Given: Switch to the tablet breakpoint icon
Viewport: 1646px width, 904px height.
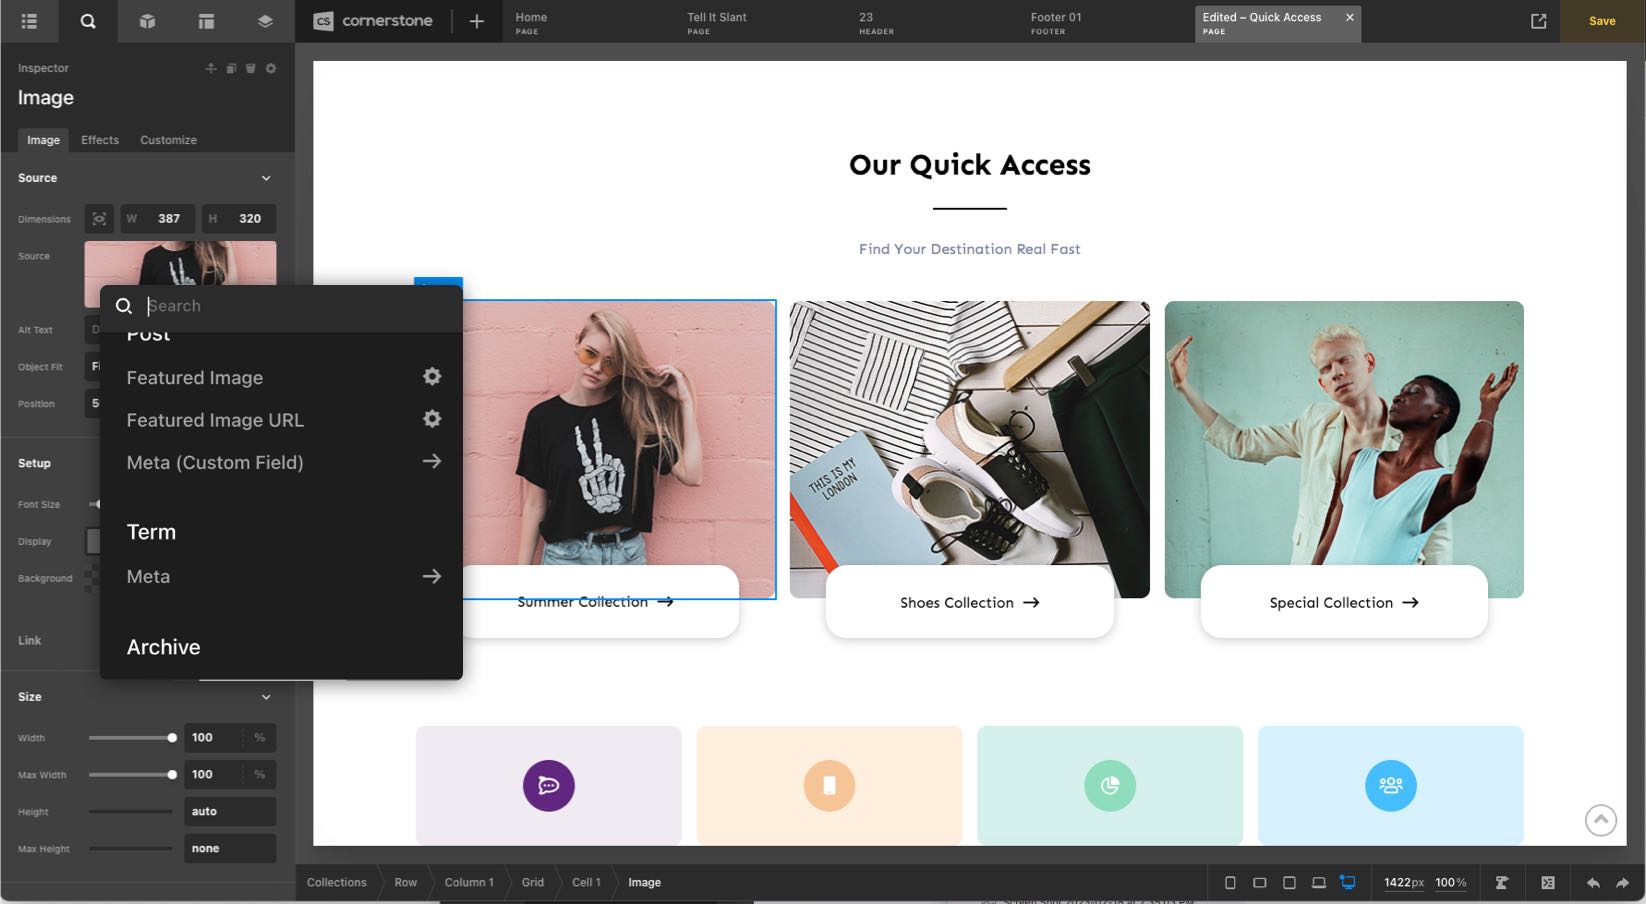Looking at the screenshot, I should coord(1289,883).
